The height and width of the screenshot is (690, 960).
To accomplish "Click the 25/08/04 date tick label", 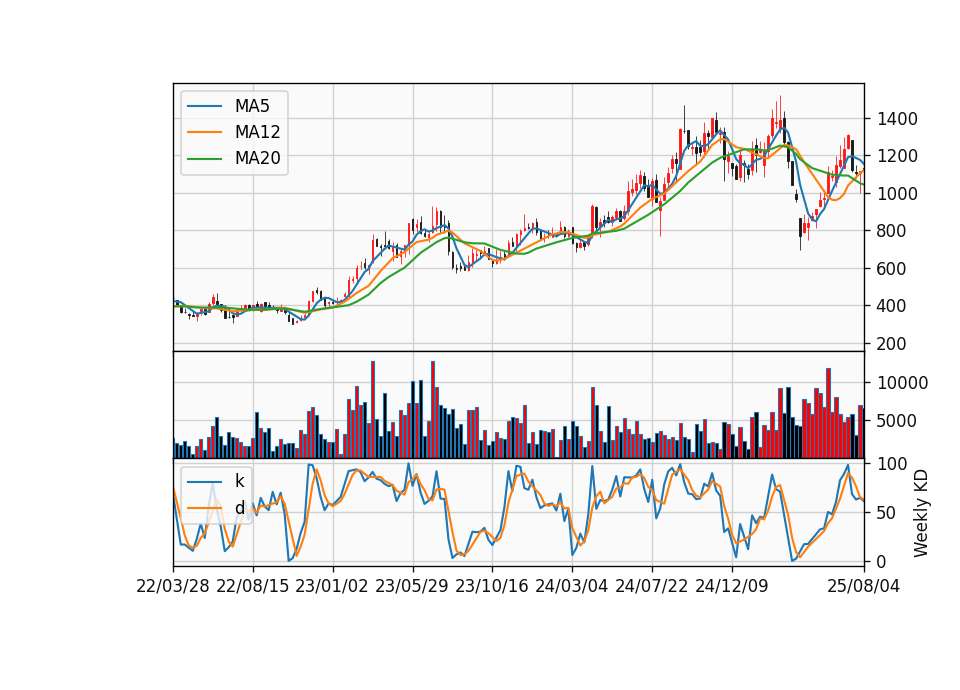I will [x=864, y=586].
